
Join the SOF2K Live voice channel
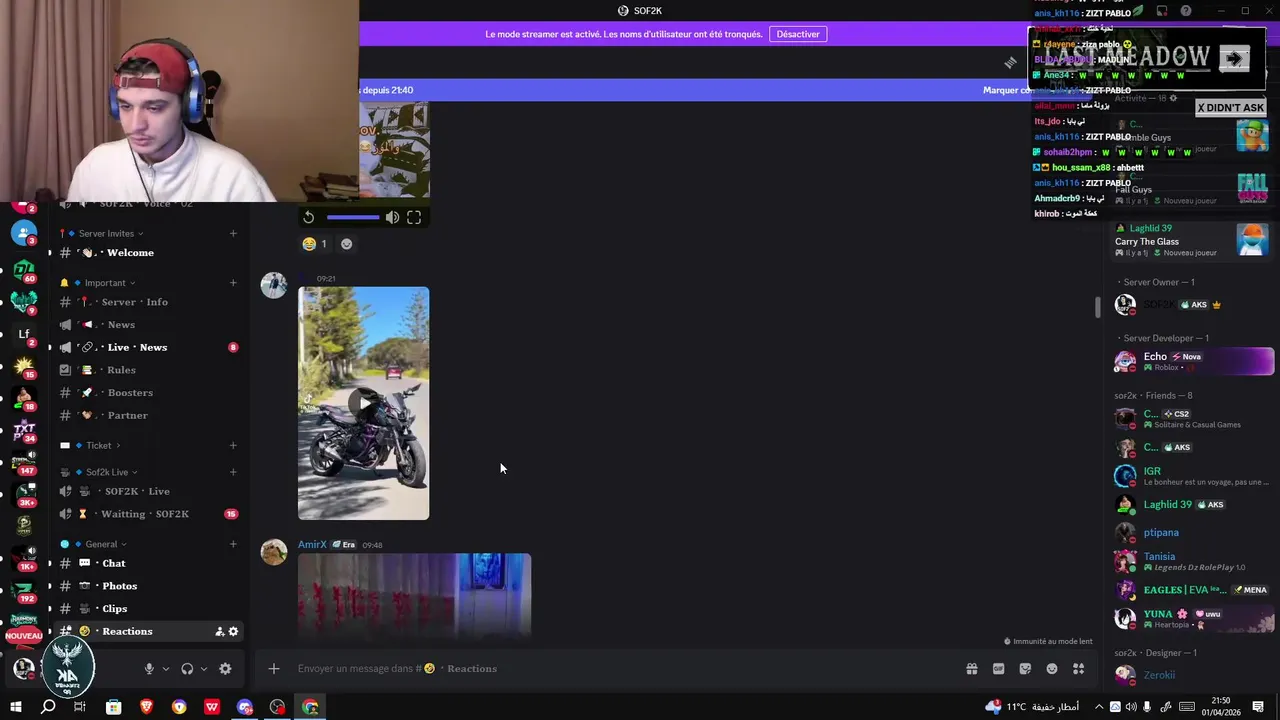click(150, 492)
